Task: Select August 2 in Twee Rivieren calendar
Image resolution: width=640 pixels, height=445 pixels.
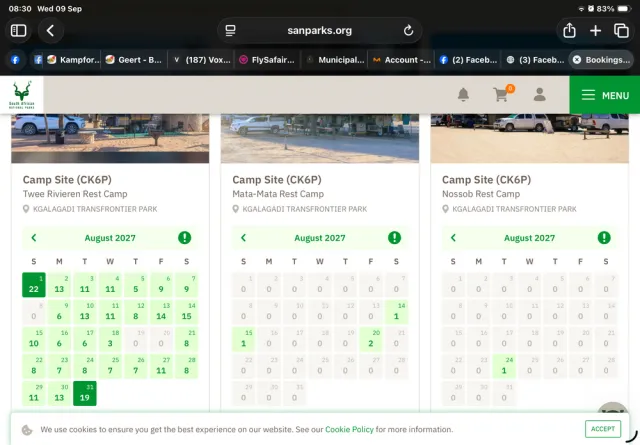Action: point(59,285)
